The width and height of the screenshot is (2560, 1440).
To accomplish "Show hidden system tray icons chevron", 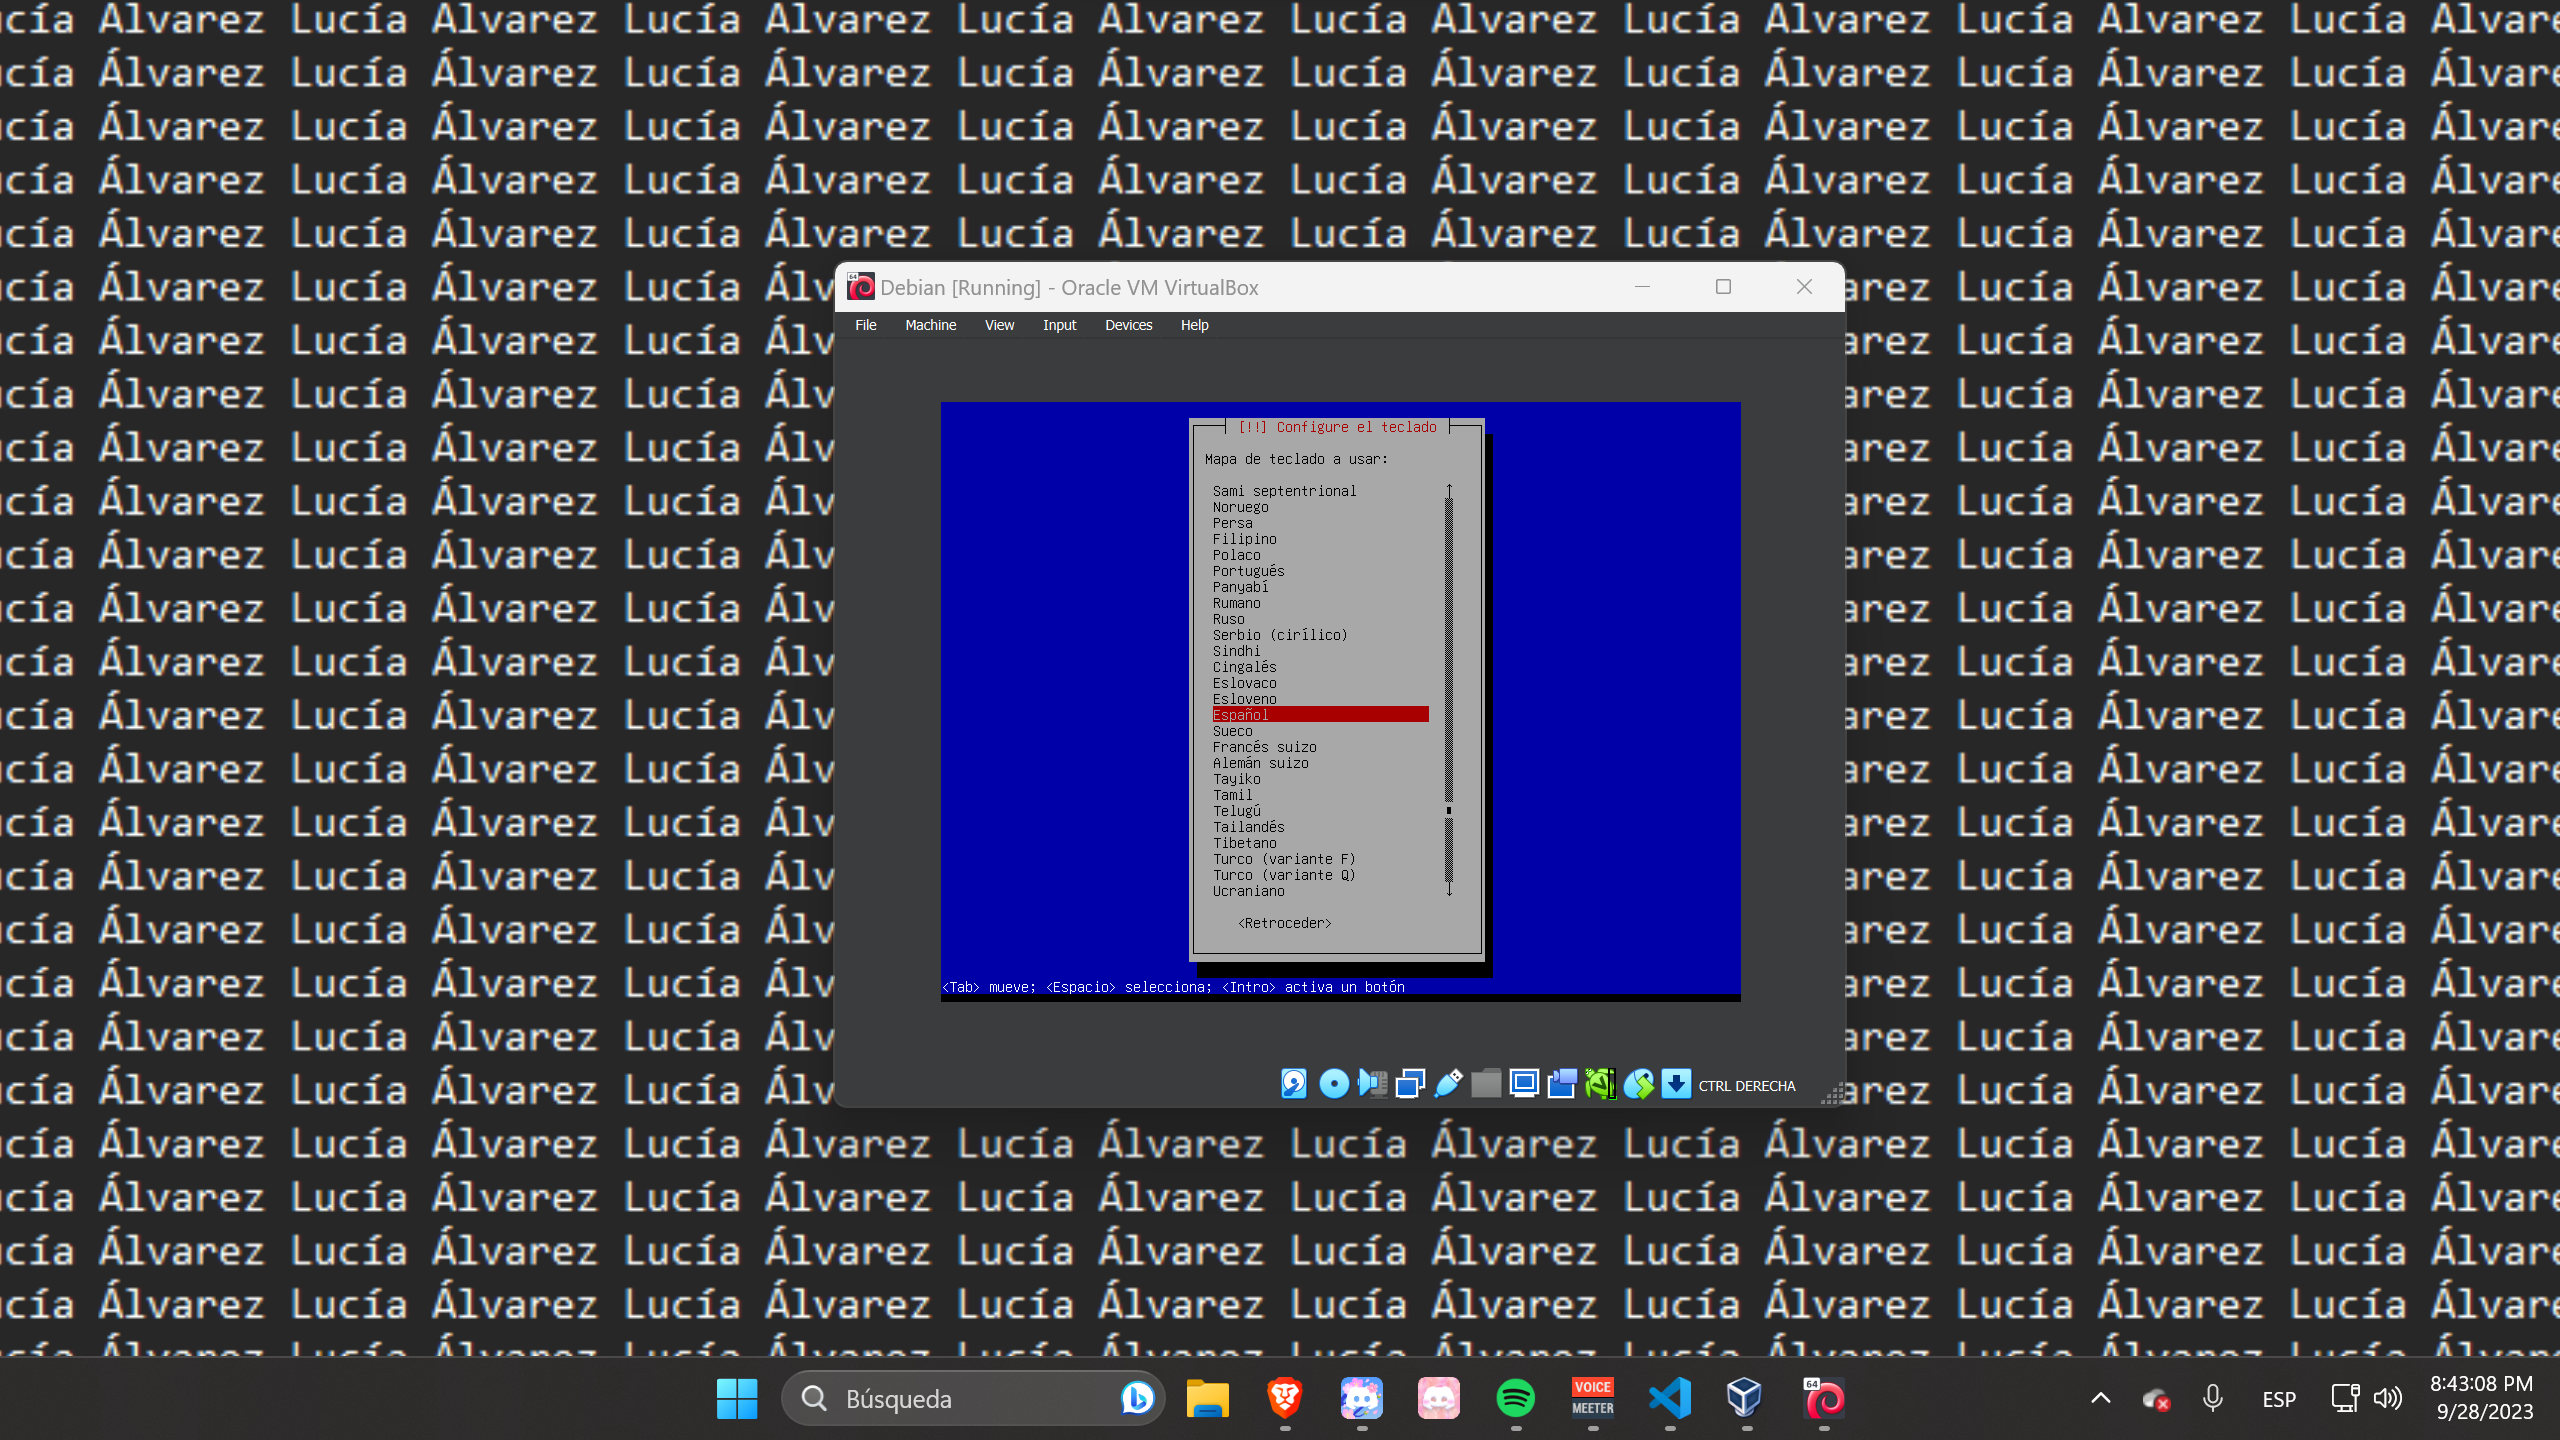I will (2100, 1398).
